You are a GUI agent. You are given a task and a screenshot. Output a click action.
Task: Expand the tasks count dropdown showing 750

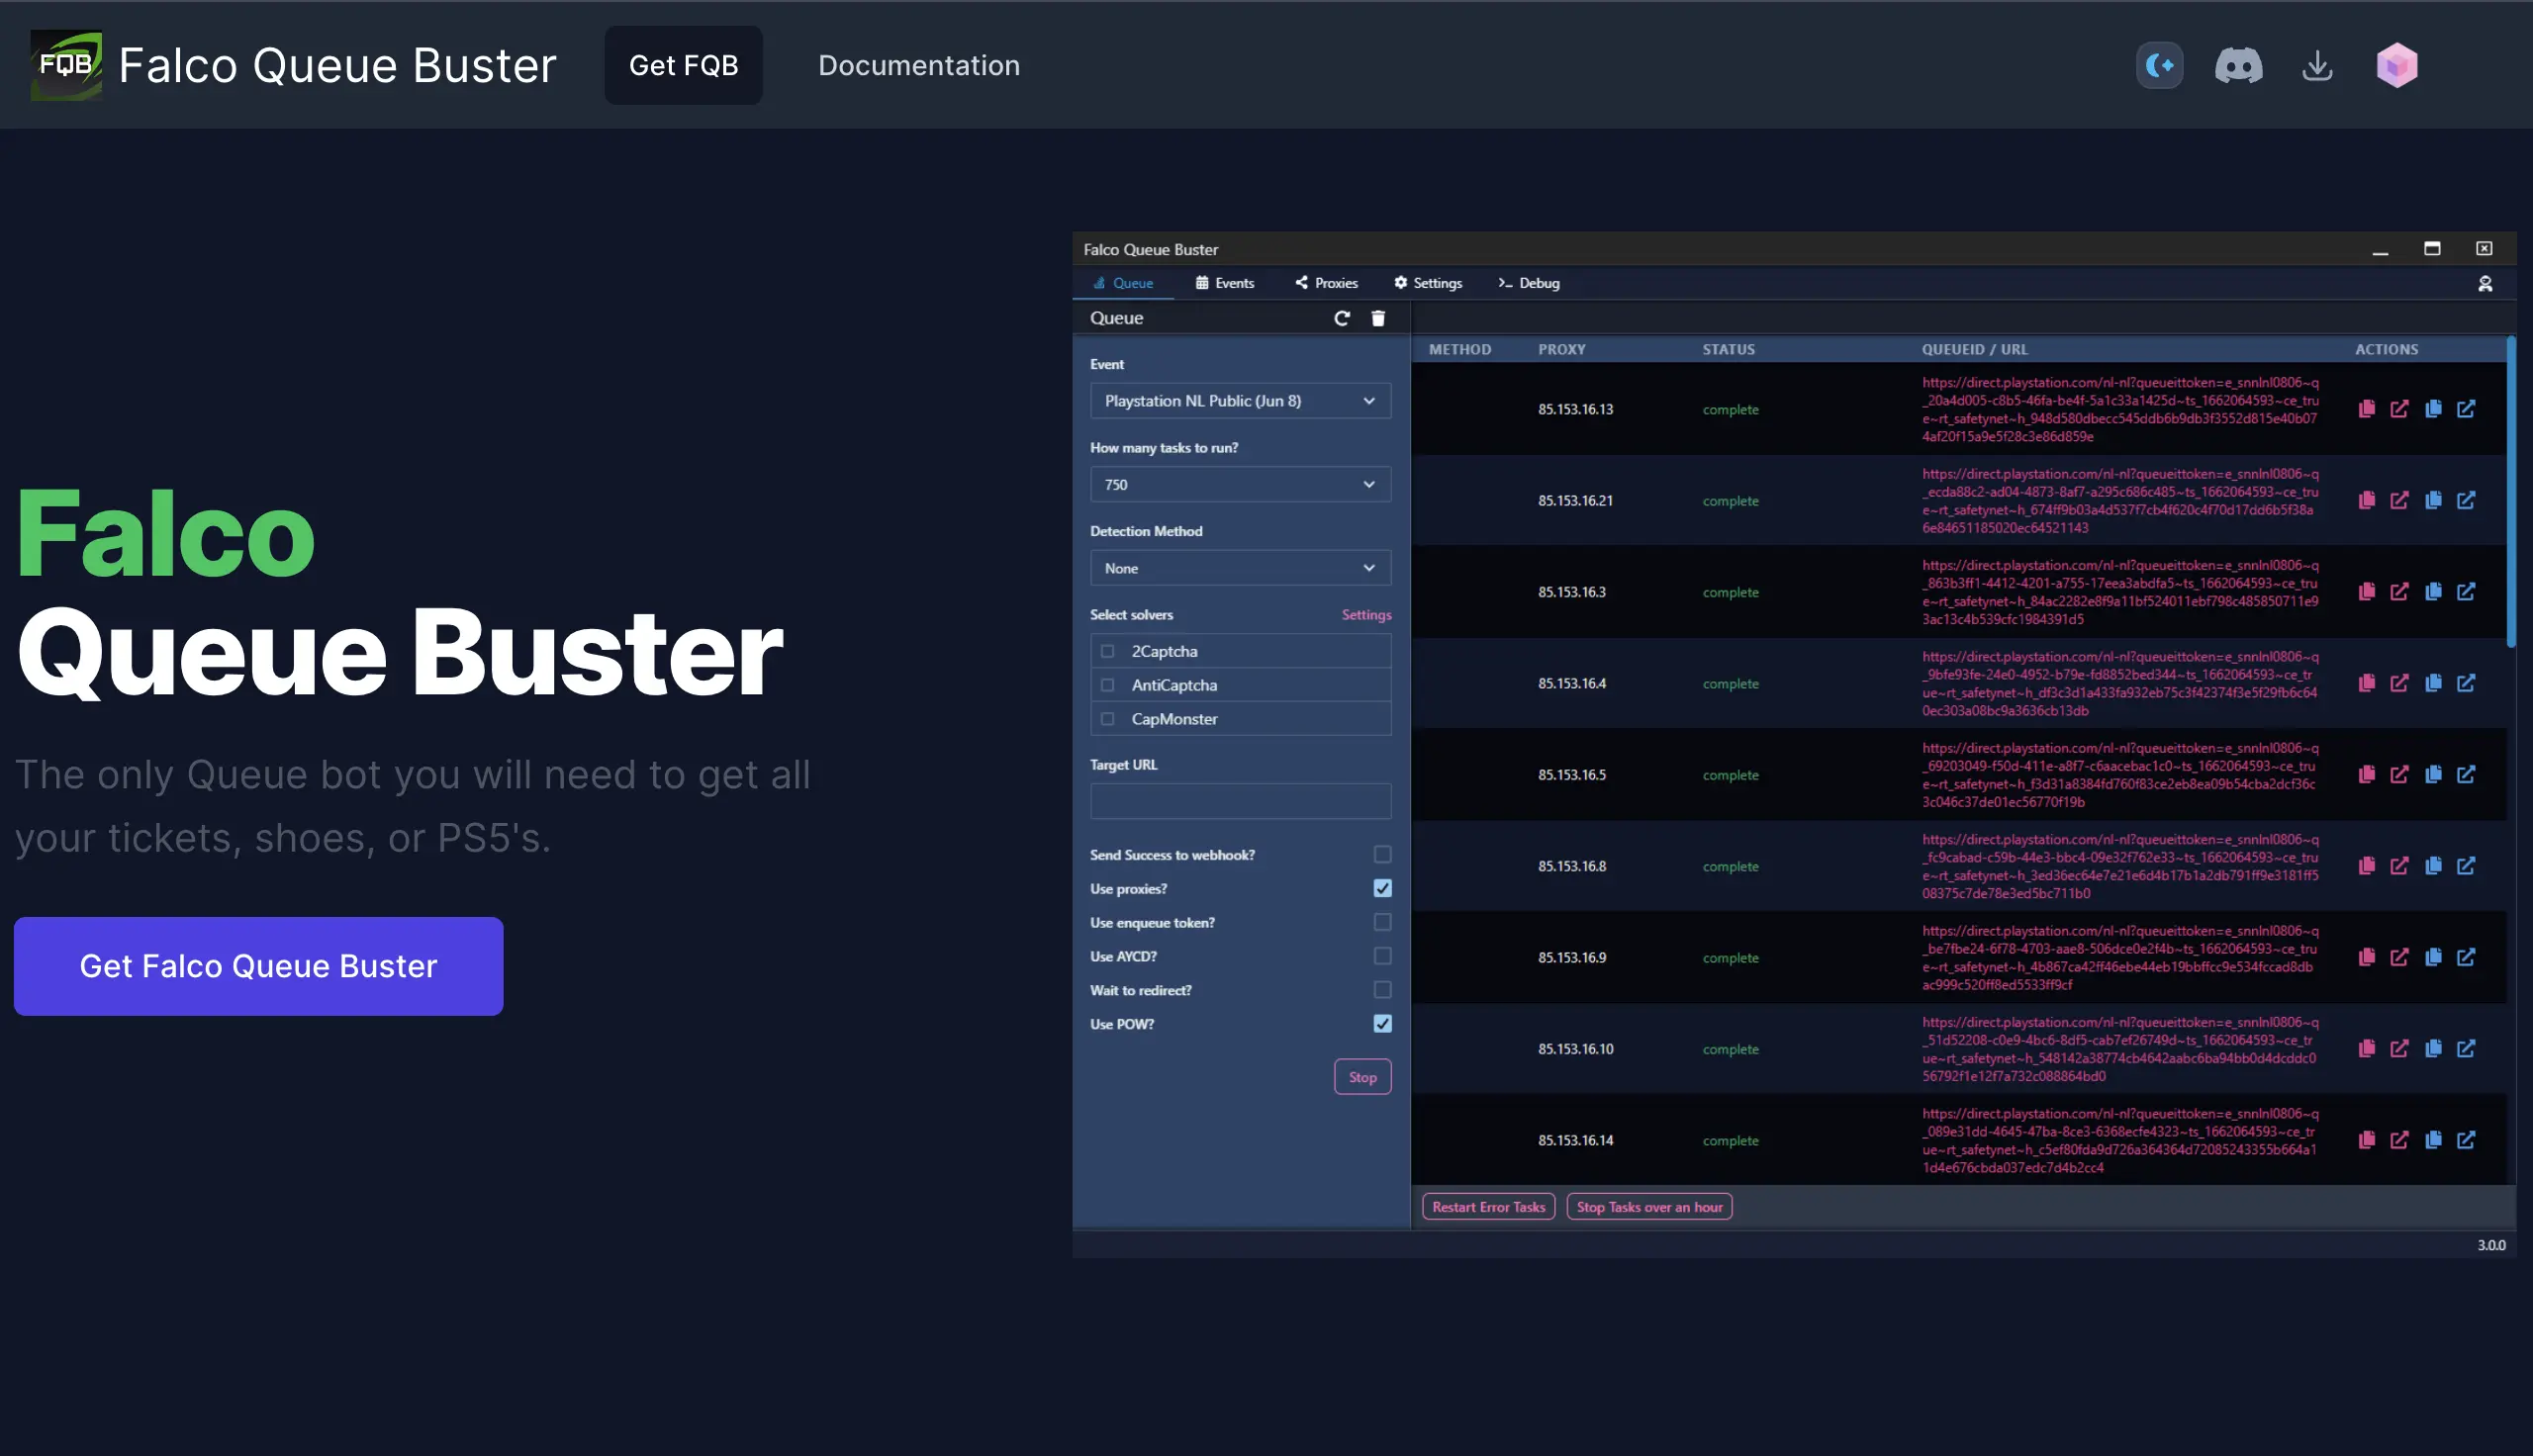pyautogui.click(x=1239, y=485)
